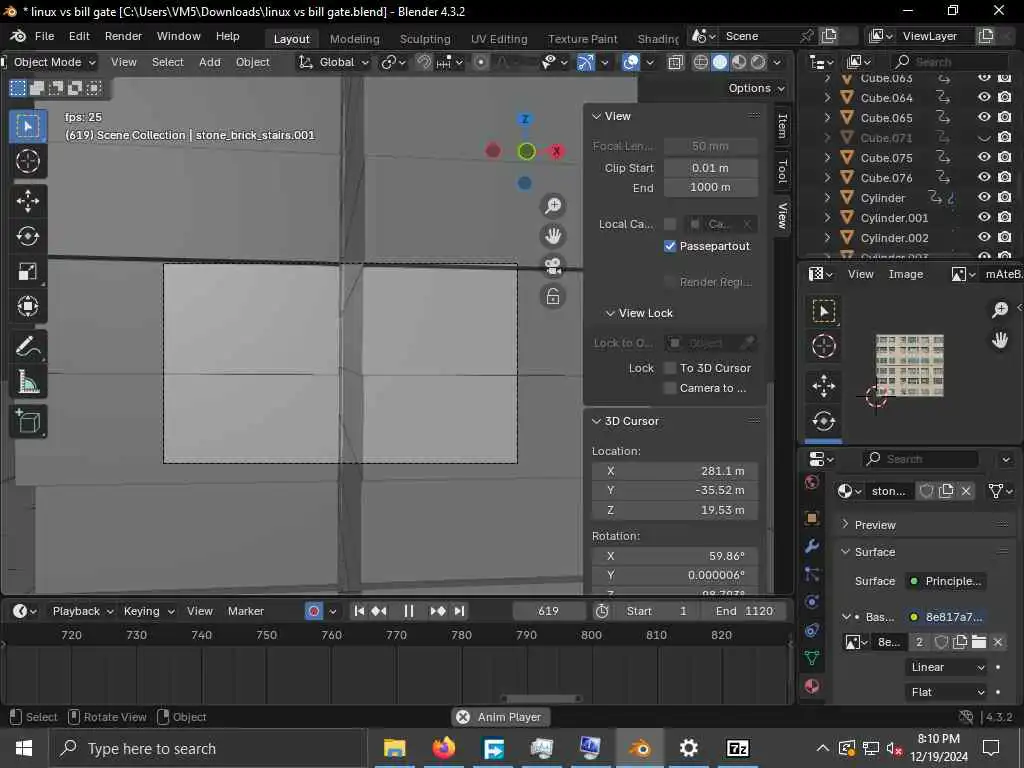Screen dimensions: 1024x768
Task: Click the 3D Cursor X location field
Action: 675,471
